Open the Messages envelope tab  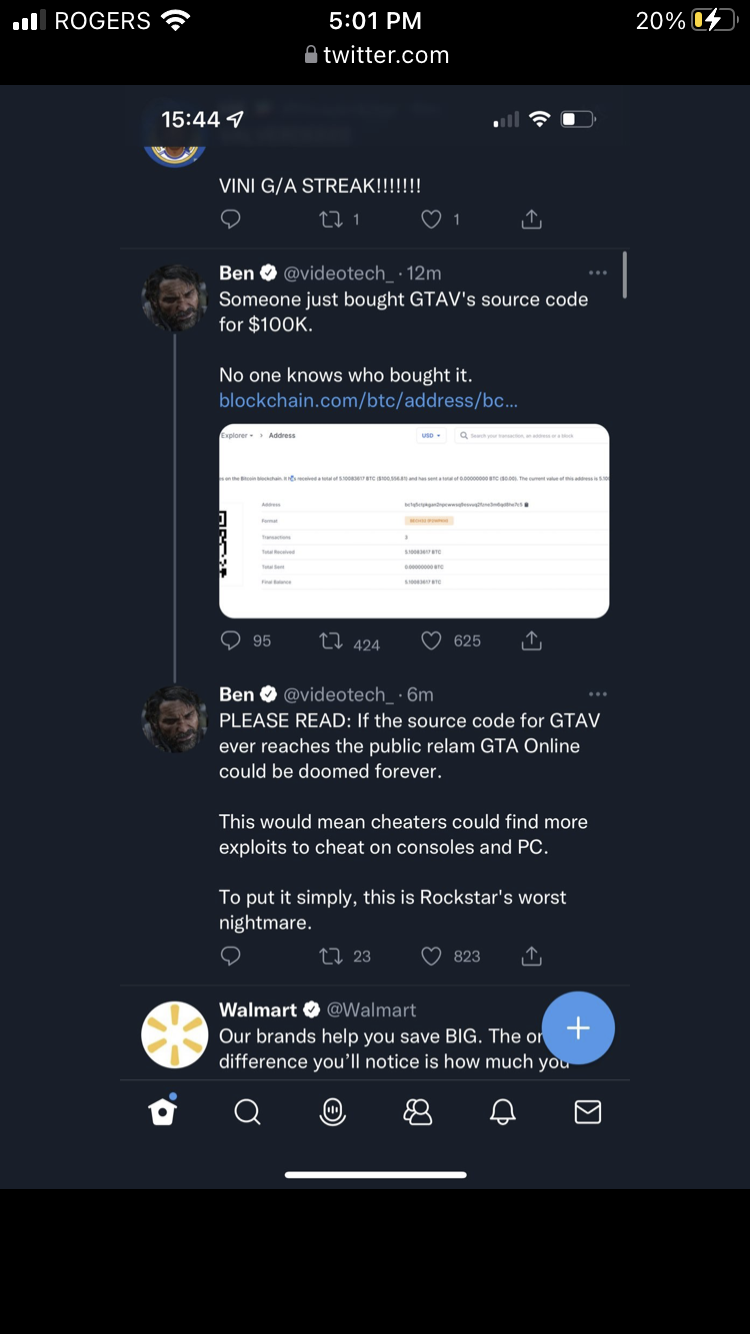tap(588, 1112)
